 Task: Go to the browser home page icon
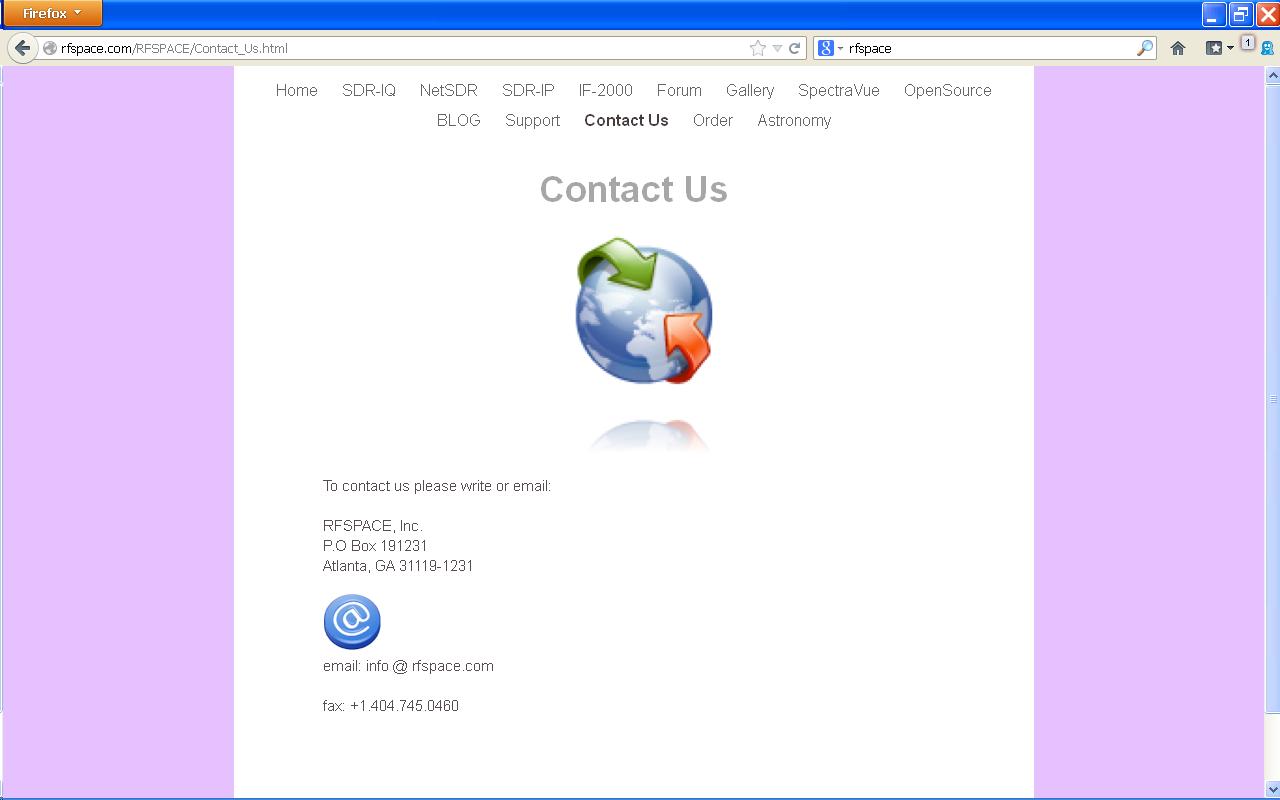tap(1178, 48)
